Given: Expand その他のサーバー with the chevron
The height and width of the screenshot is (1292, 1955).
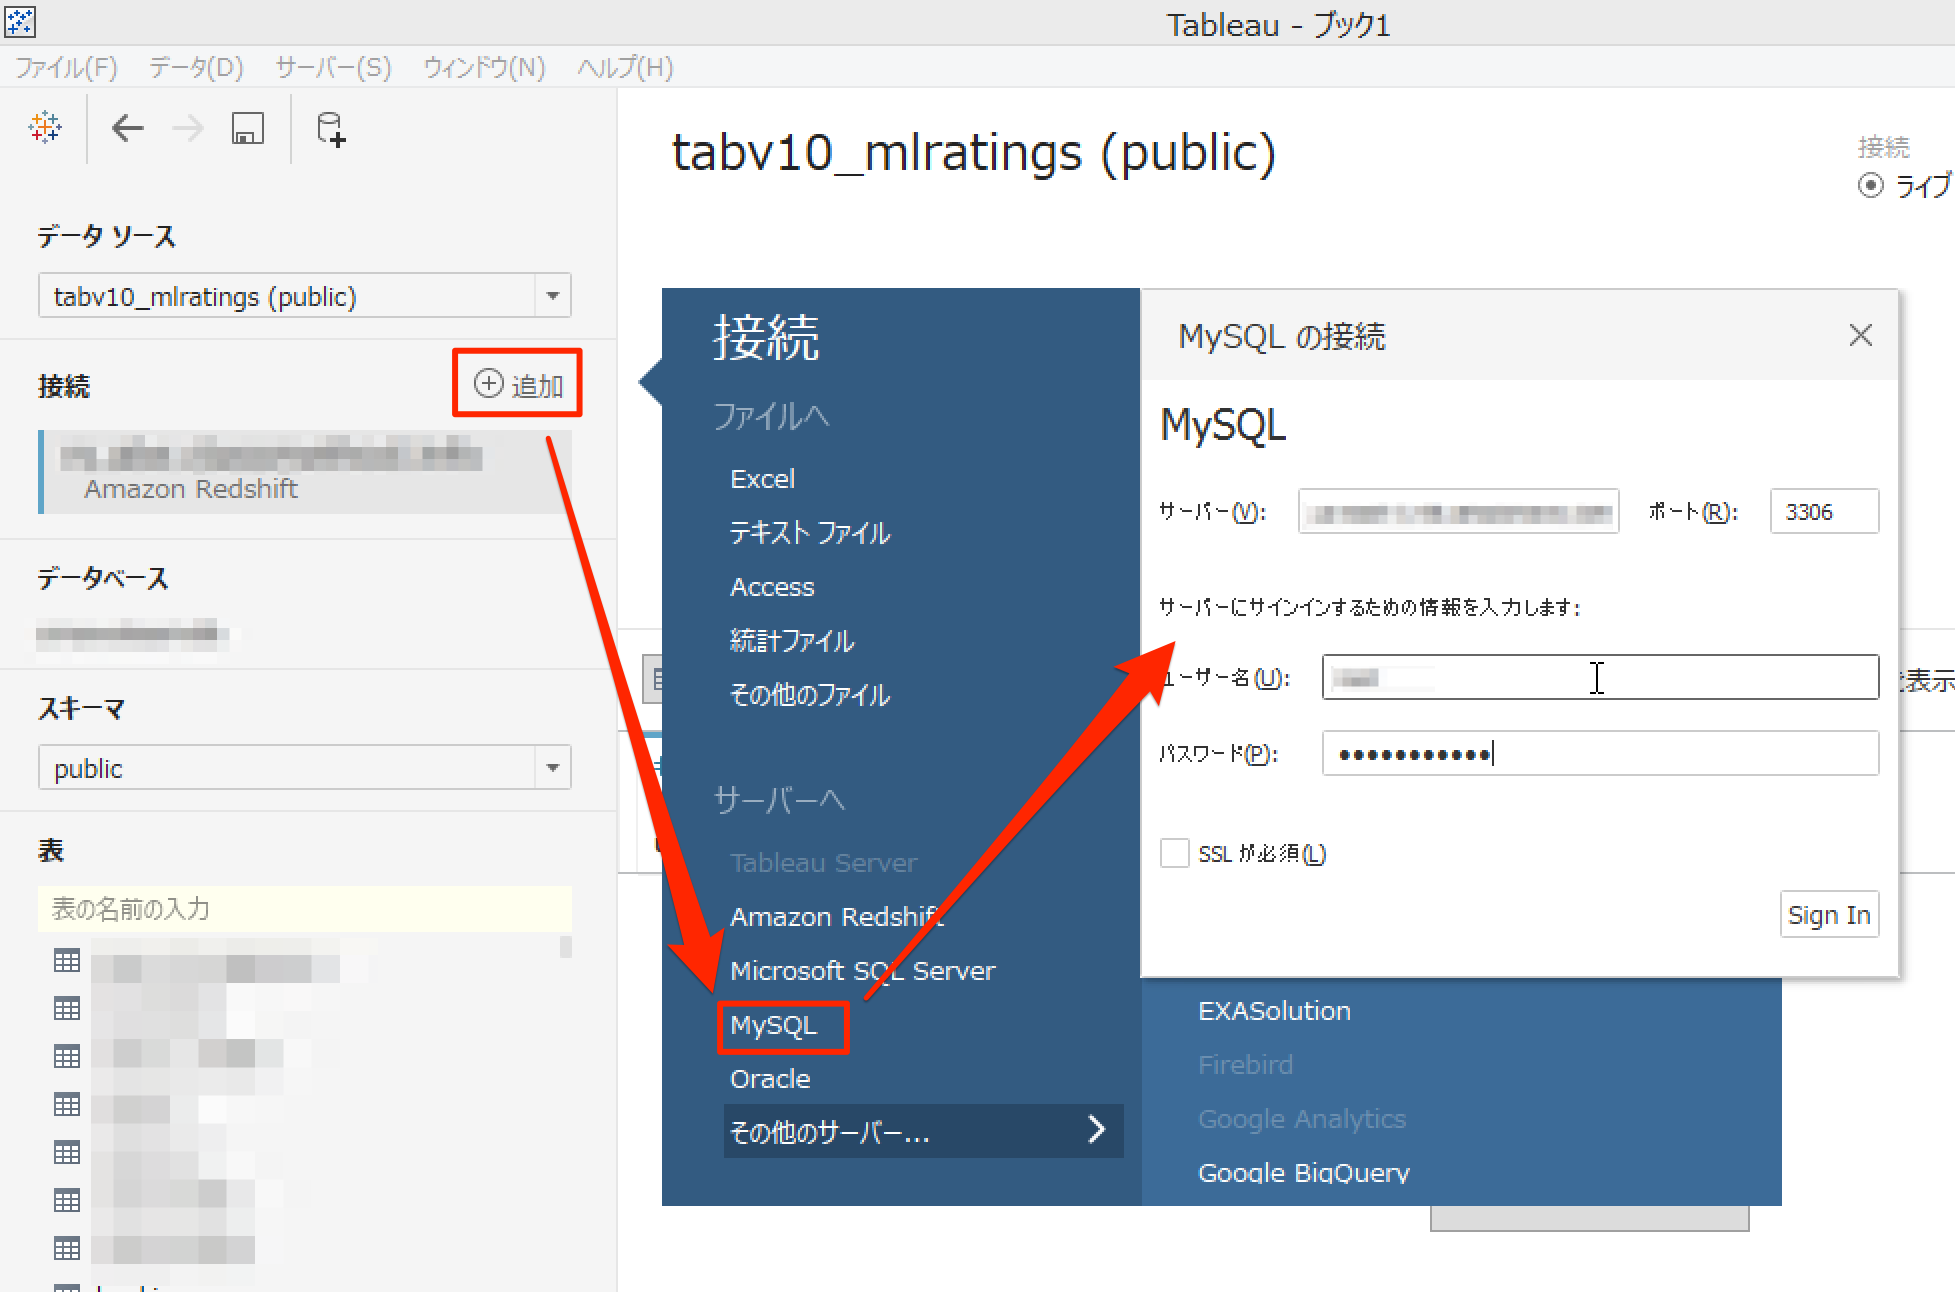Looking at the screenshot, I should pos(1097,1129).
